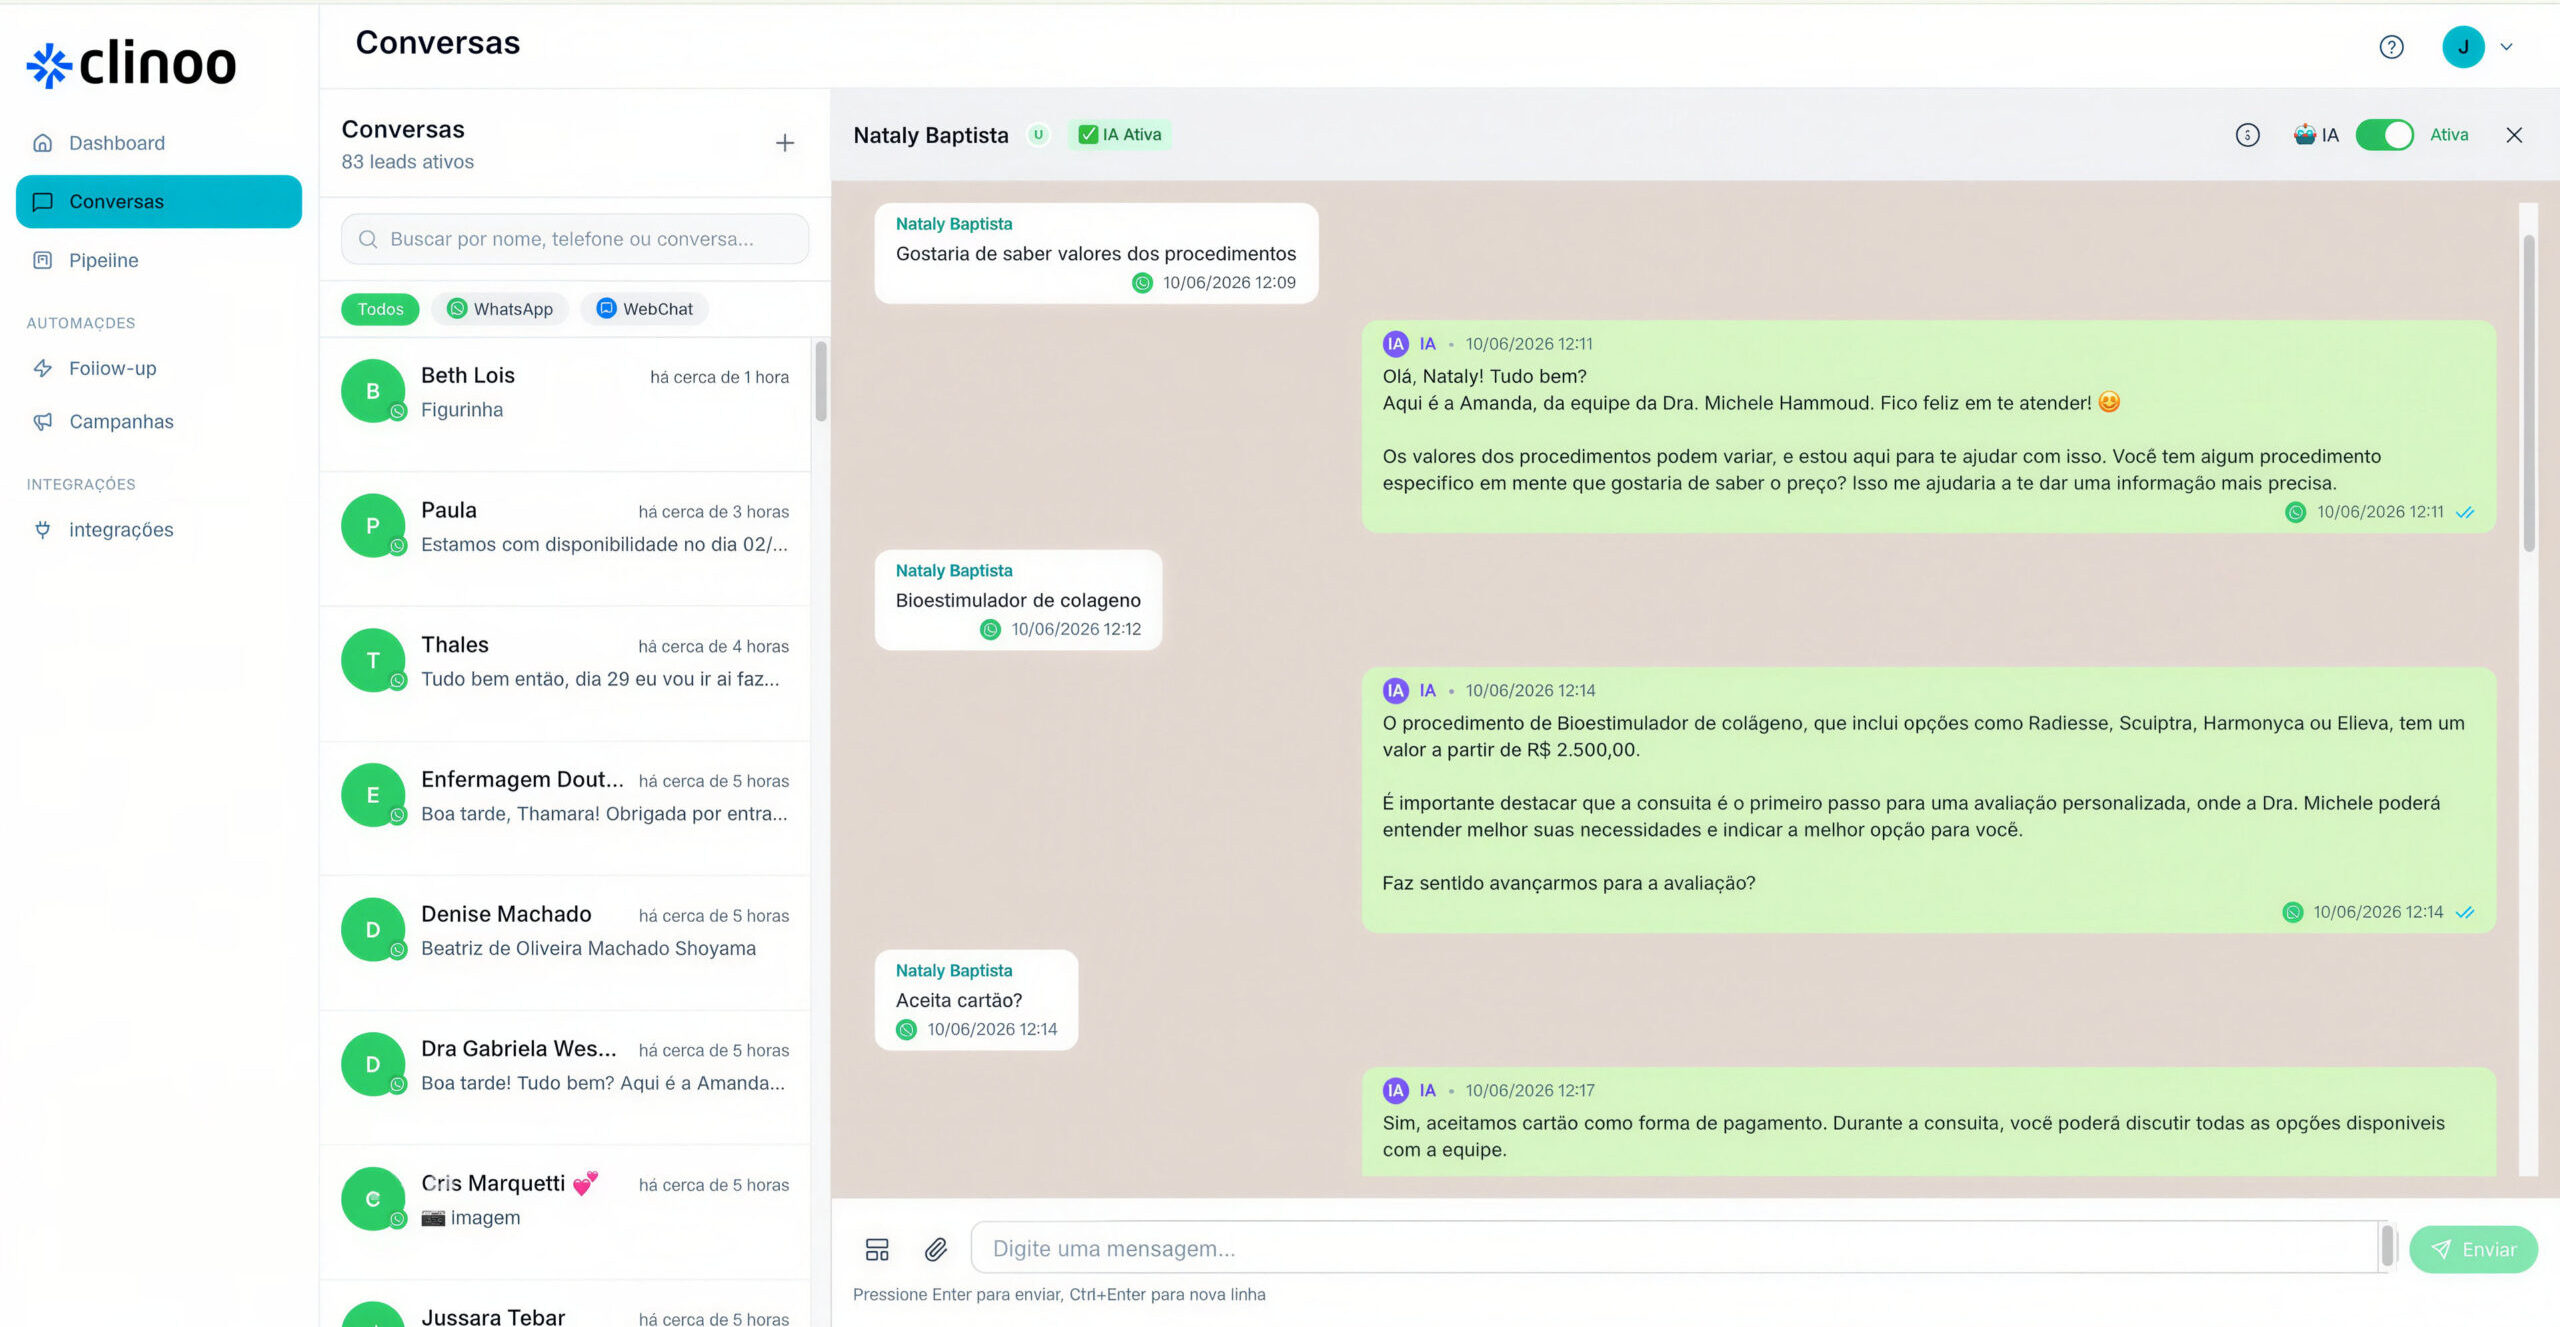Open Denise Machado conversation
The width and height of the screenshot is (2560, 1327).
565,943
